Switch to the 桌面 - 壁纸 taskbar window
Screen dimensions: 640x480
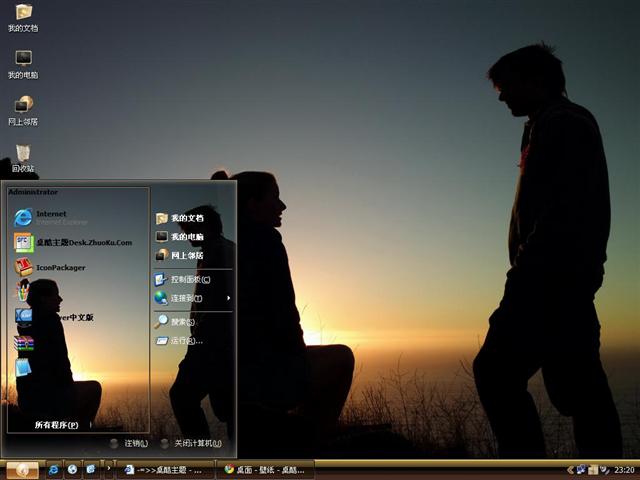265,469
